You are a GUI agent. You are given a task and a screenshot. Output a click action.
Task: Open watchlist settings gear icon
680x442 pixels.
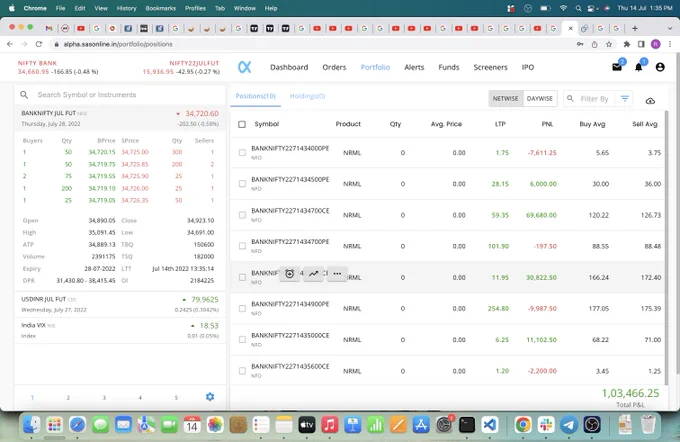pyautogui.click(x=210, y=396)
